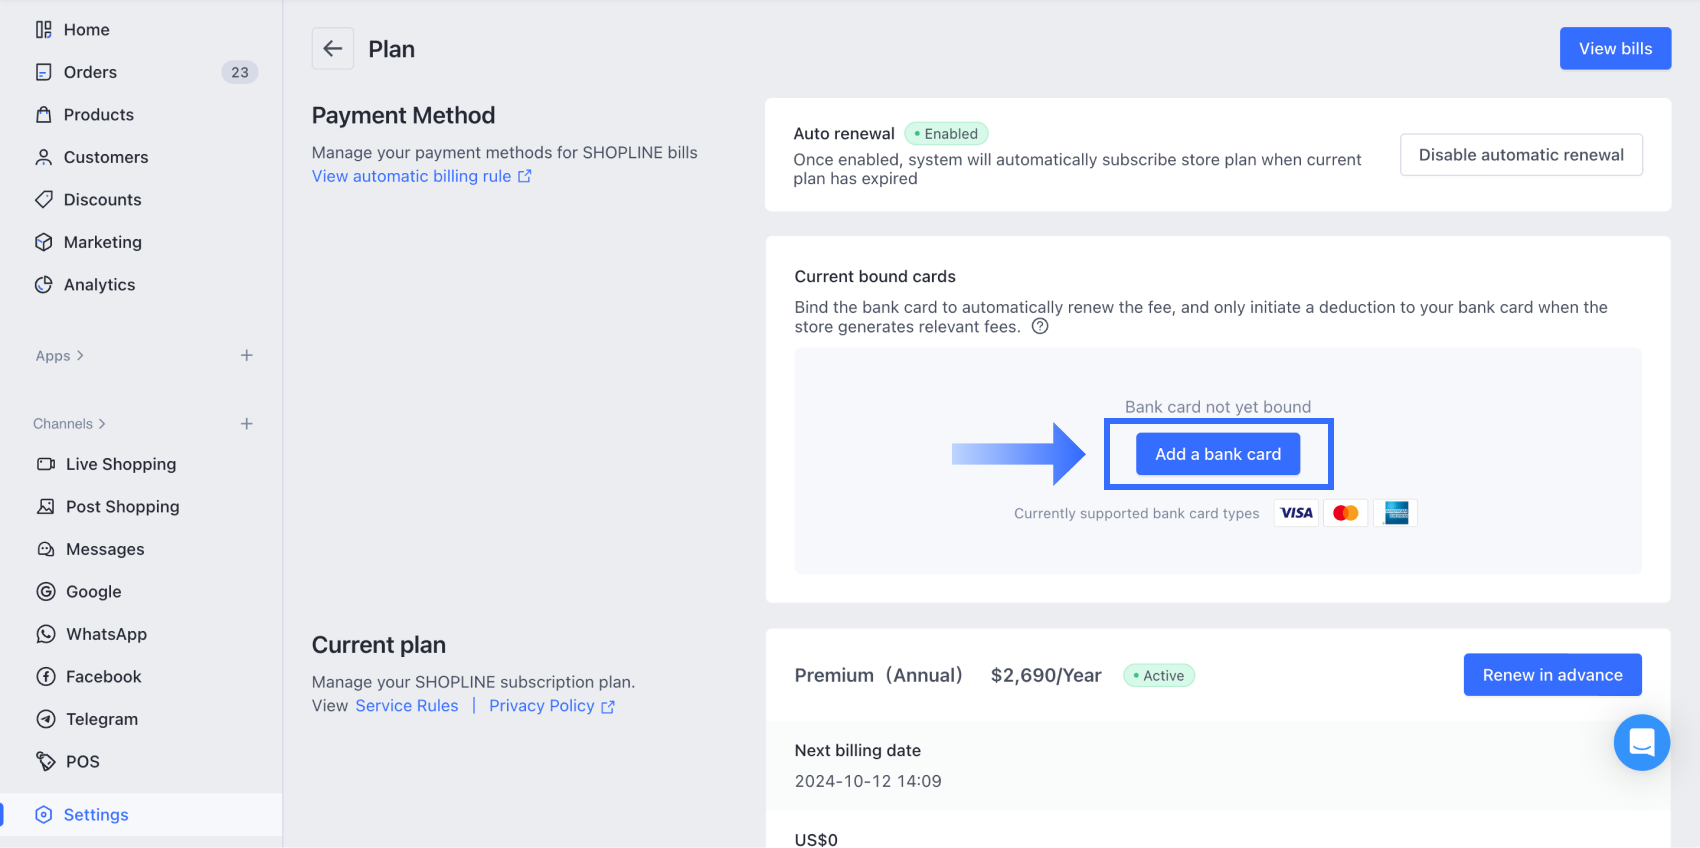Click the Premium (Annual) plan name
This screenshot has width=1700, height=848.
(x=878, y=675)
